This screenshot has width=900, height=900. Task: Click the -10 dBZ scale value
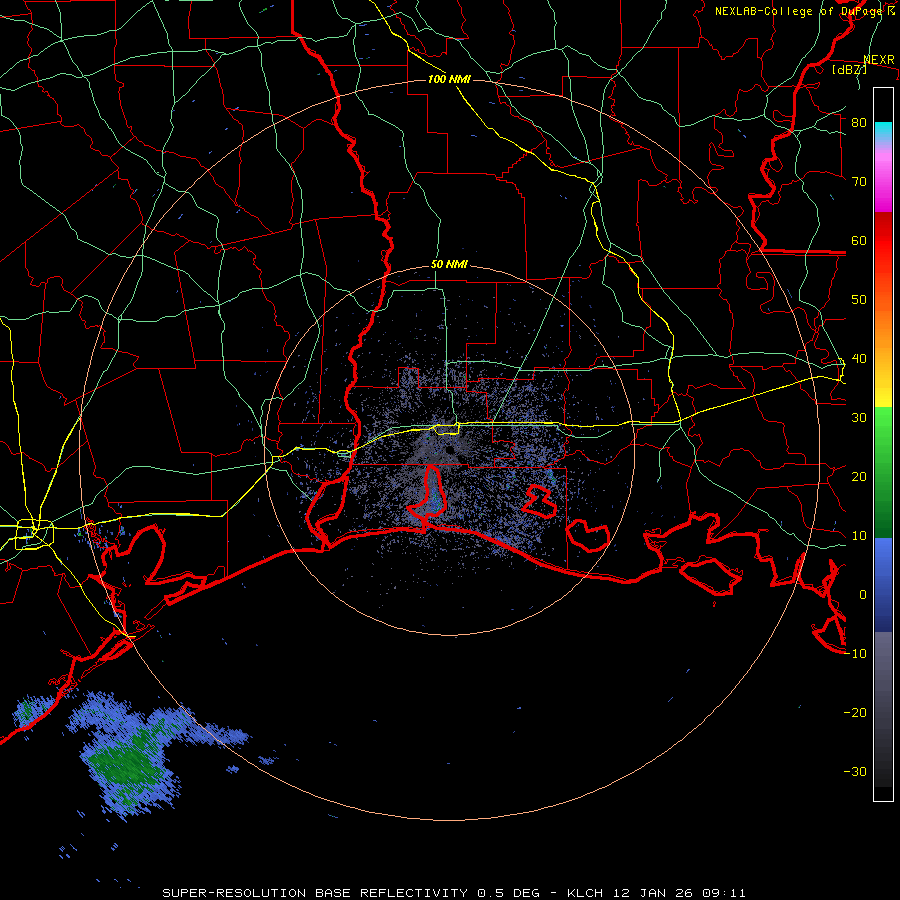tap(855, 654)
